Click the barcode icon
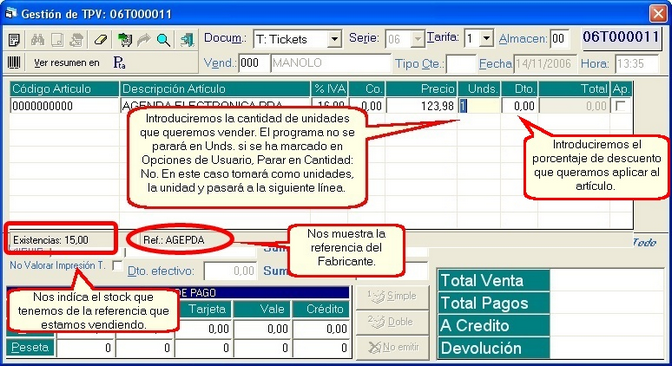The width and height of the screenshot is (672, 366). (x=14, y=63)
